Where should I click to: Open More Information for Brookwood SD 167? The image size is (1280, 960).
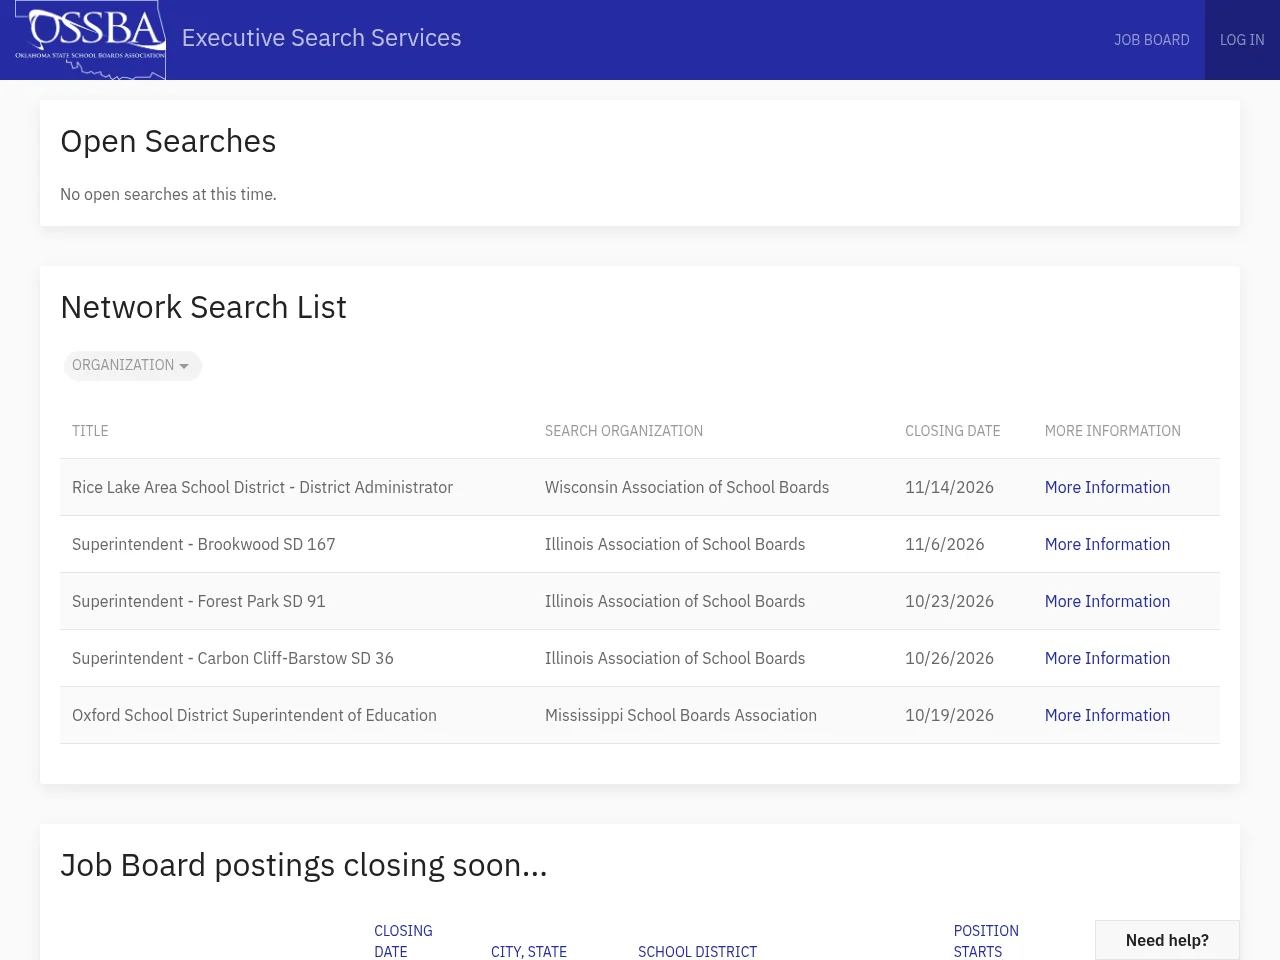1107,544
